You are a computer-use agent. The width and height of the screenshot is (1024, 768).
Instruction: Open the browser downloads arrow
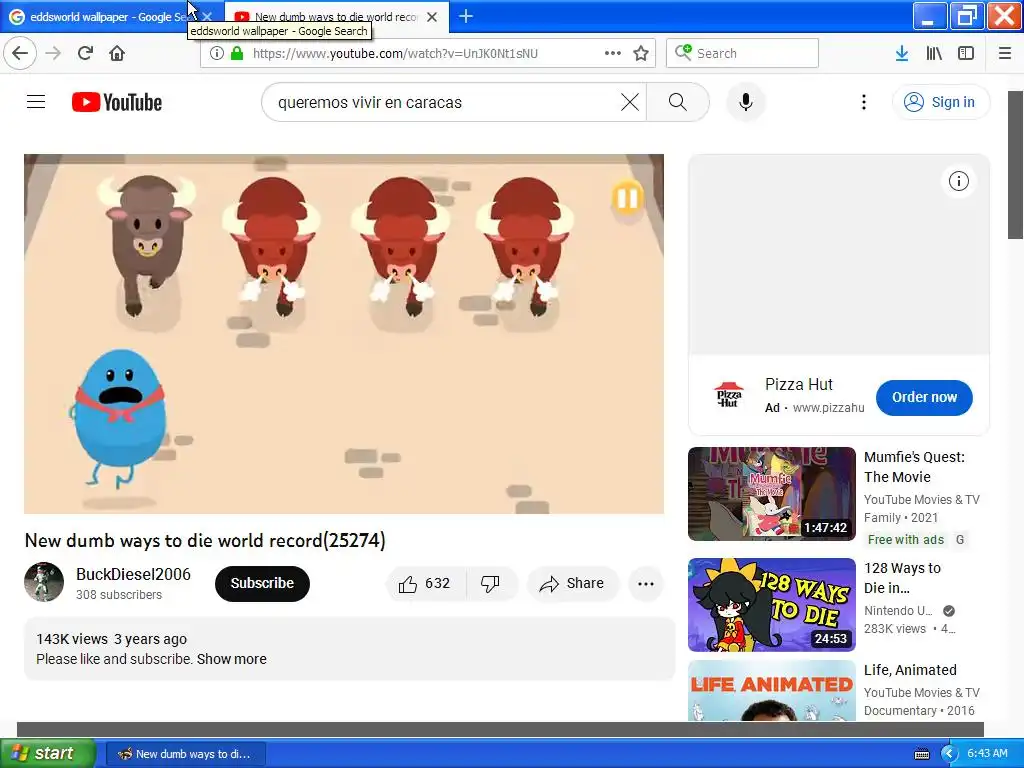click(902, 53)
